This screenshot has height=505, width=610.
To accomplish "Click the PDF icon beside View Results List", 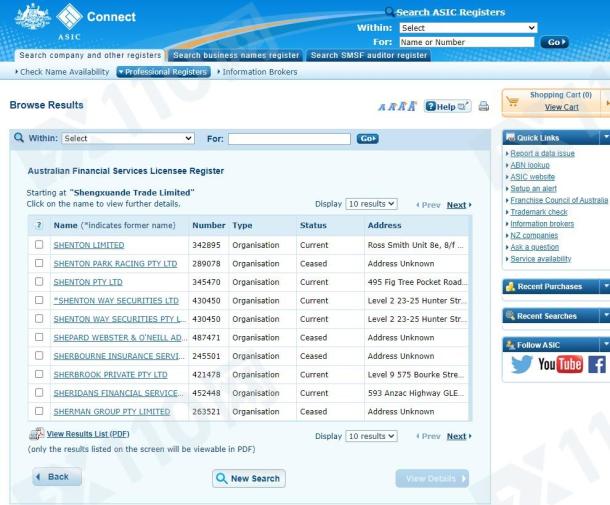I will [37, 433].
